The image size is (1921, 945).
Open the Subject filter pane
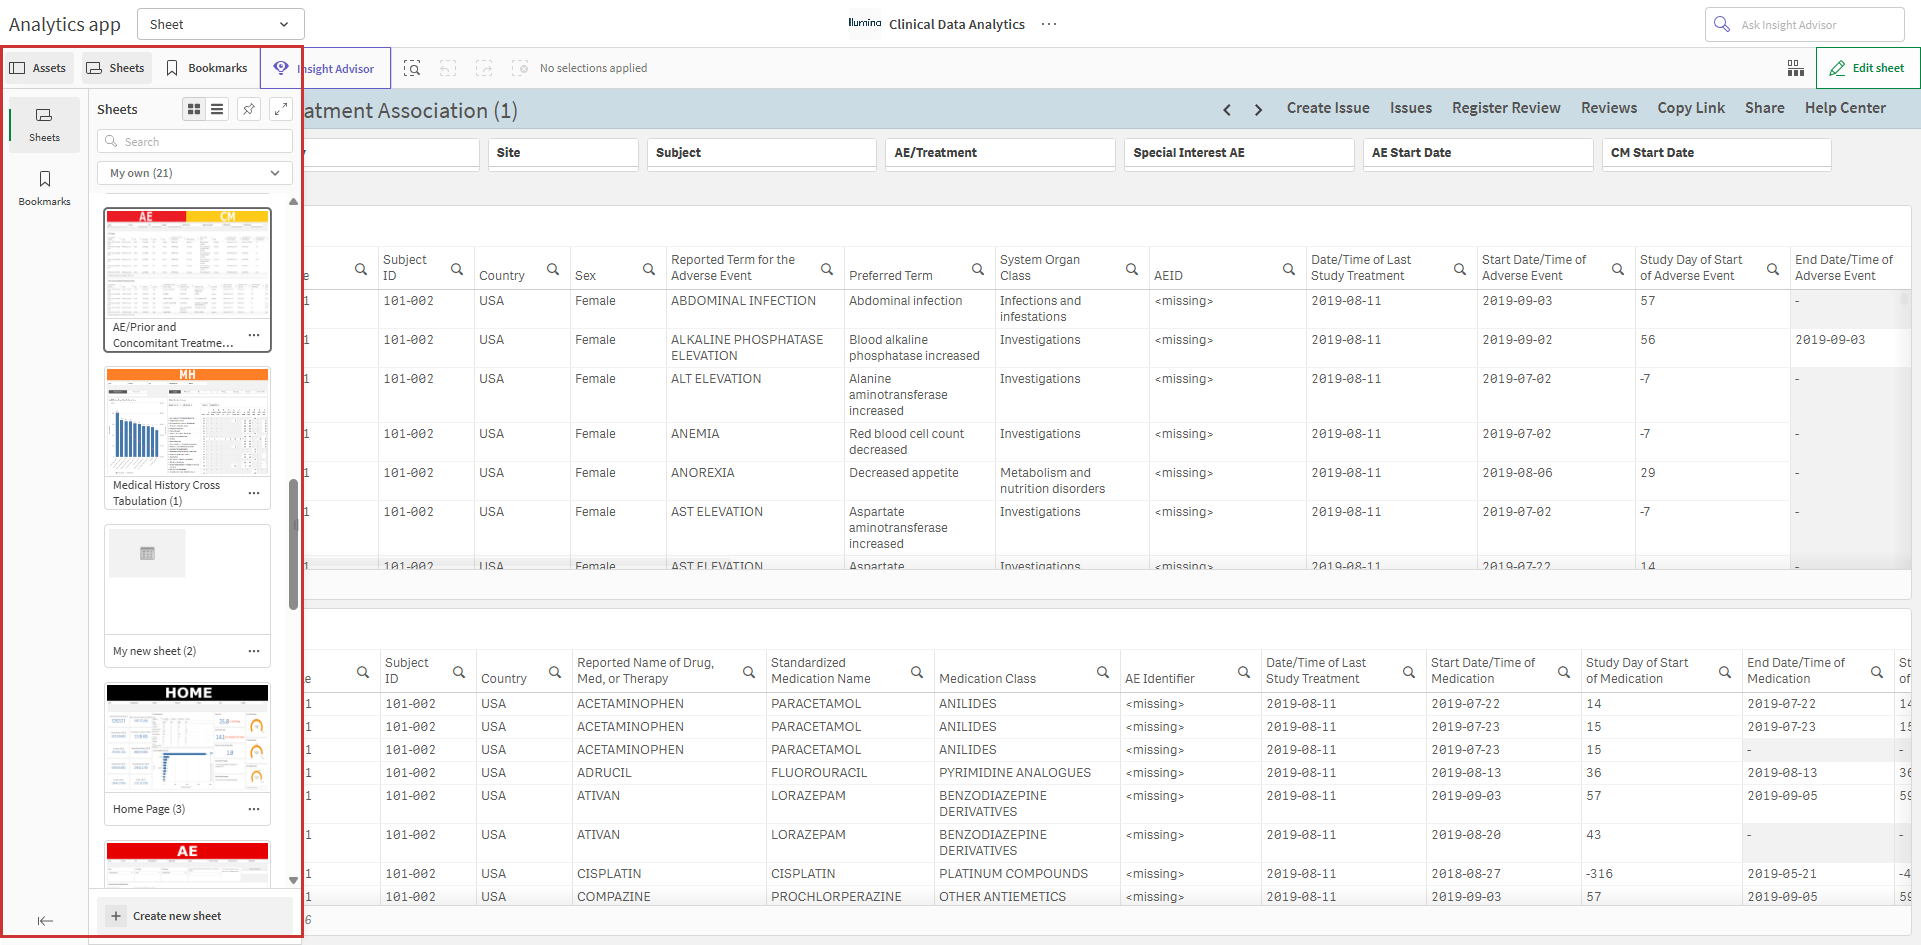pyautogui.click(x=762, y=153)
